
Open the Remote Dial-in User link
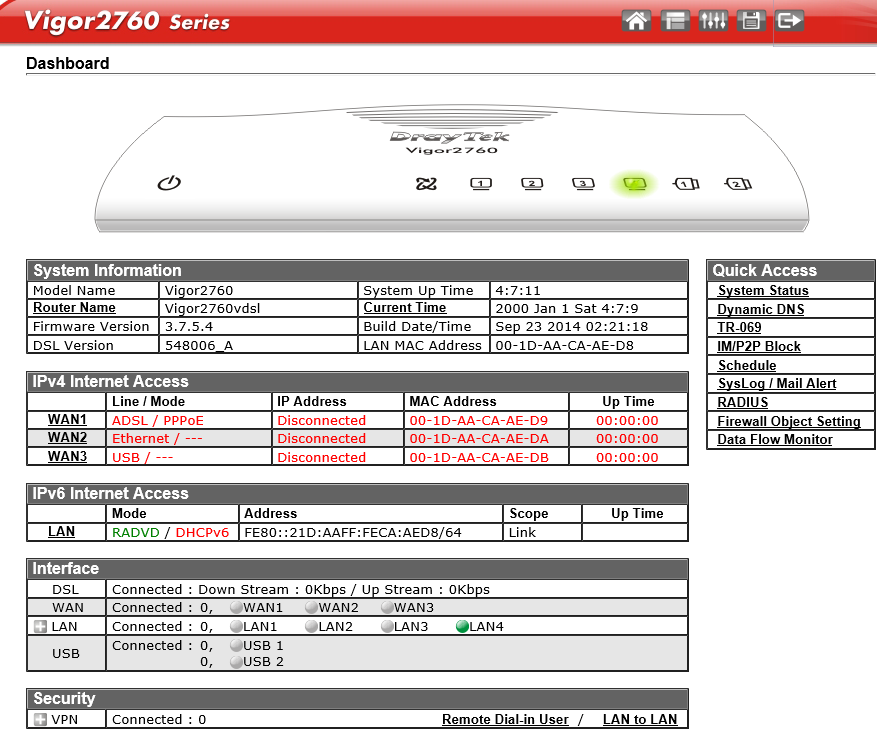[505, 720]
